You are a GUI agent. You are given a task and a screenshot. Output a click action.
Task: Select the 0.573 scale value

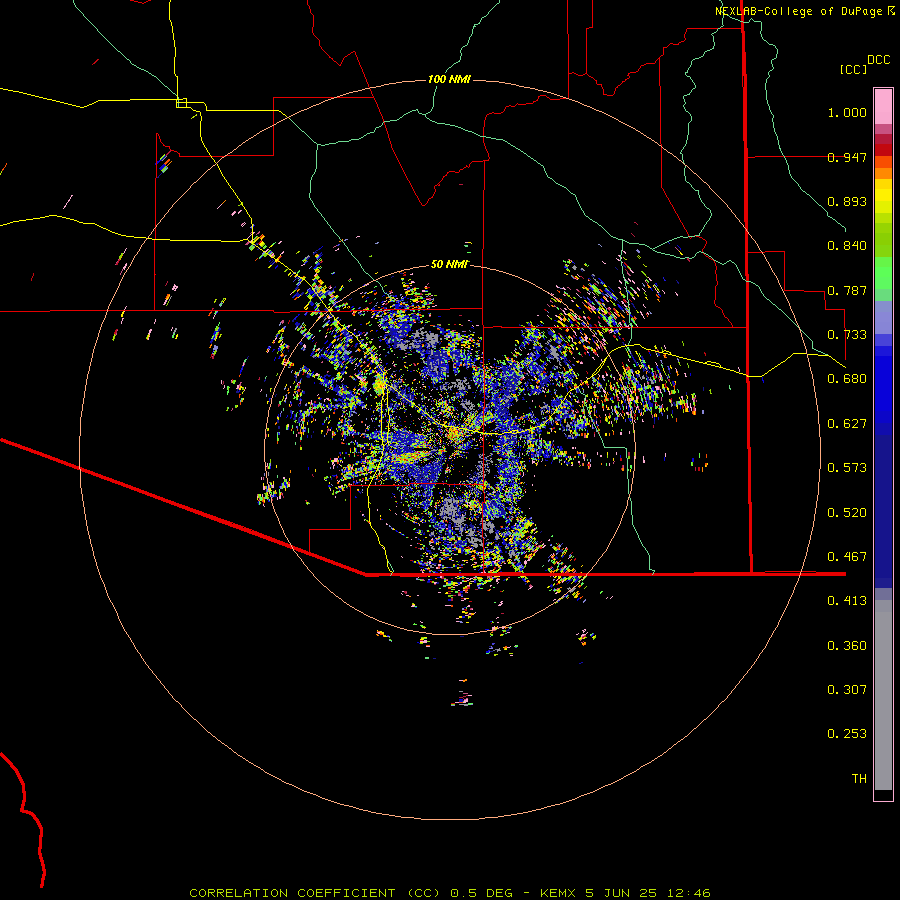[847, 468]
